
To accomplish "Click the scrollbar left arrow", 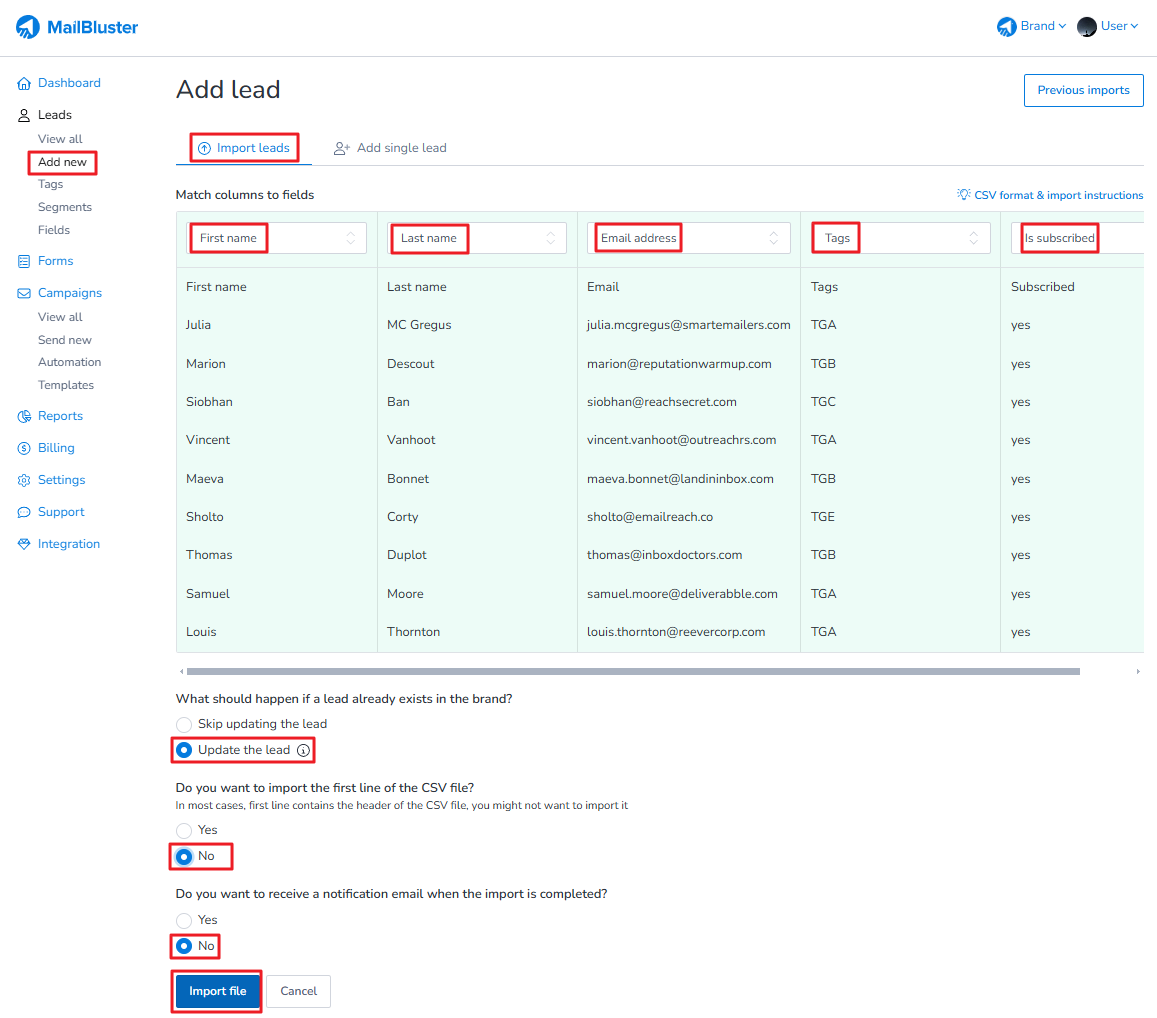I will point(182,671).
